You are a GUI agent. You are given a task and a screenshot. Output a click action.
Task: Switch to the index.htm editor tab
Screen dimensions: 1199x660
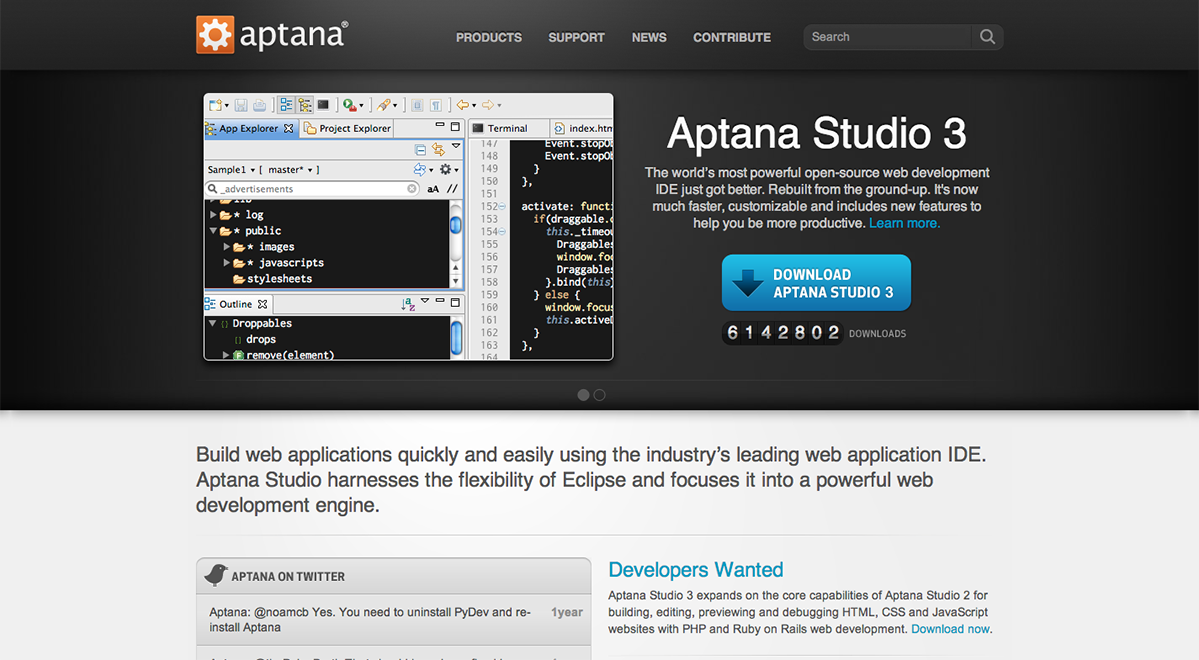(x=583, y=128)
